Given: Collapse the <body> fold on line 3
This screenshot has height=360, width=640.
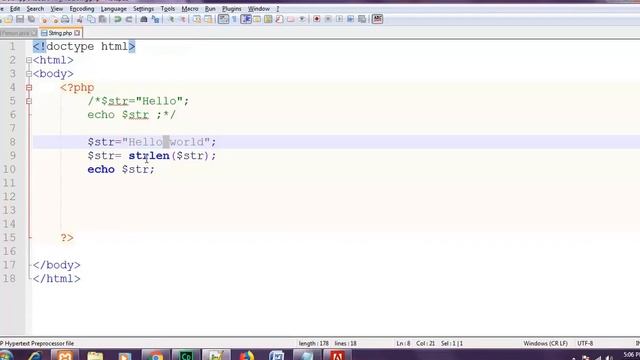Looking at the screenshot, I should [x=29, y=74].
